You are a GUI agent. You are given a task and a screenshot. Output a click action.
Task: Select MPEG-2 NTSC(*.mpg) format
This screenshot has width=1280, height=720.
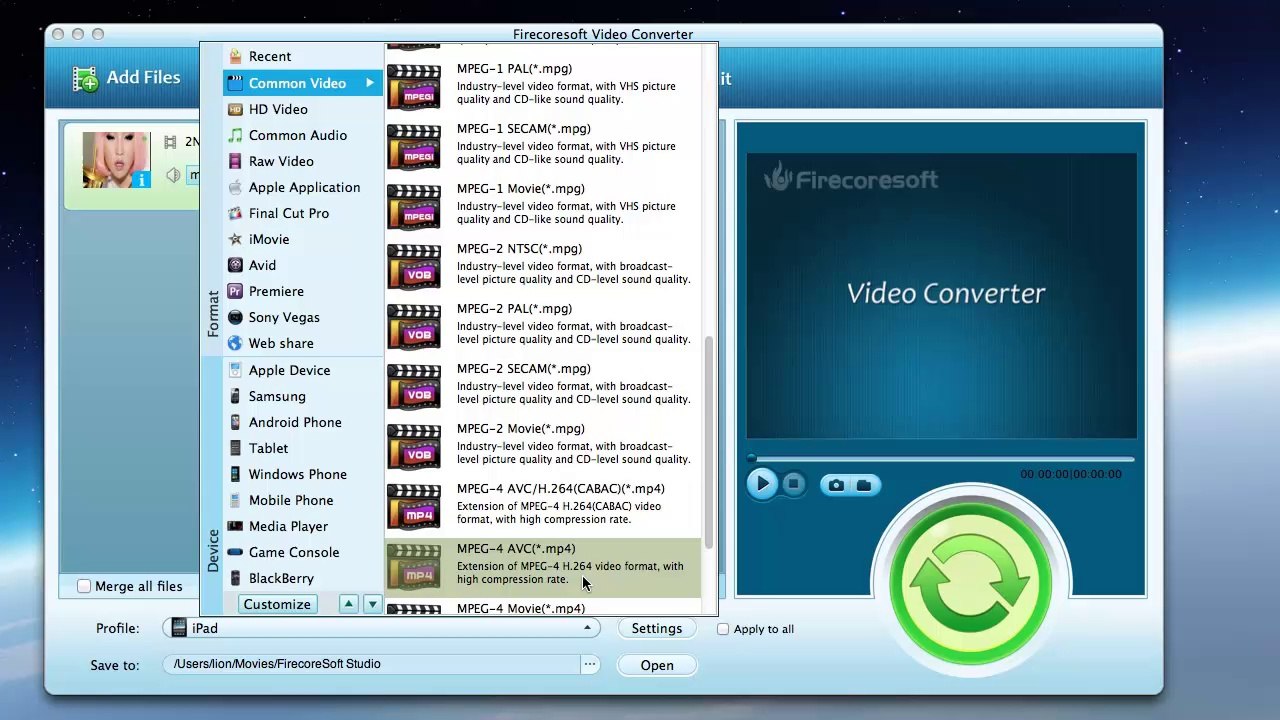coord(543,266)
